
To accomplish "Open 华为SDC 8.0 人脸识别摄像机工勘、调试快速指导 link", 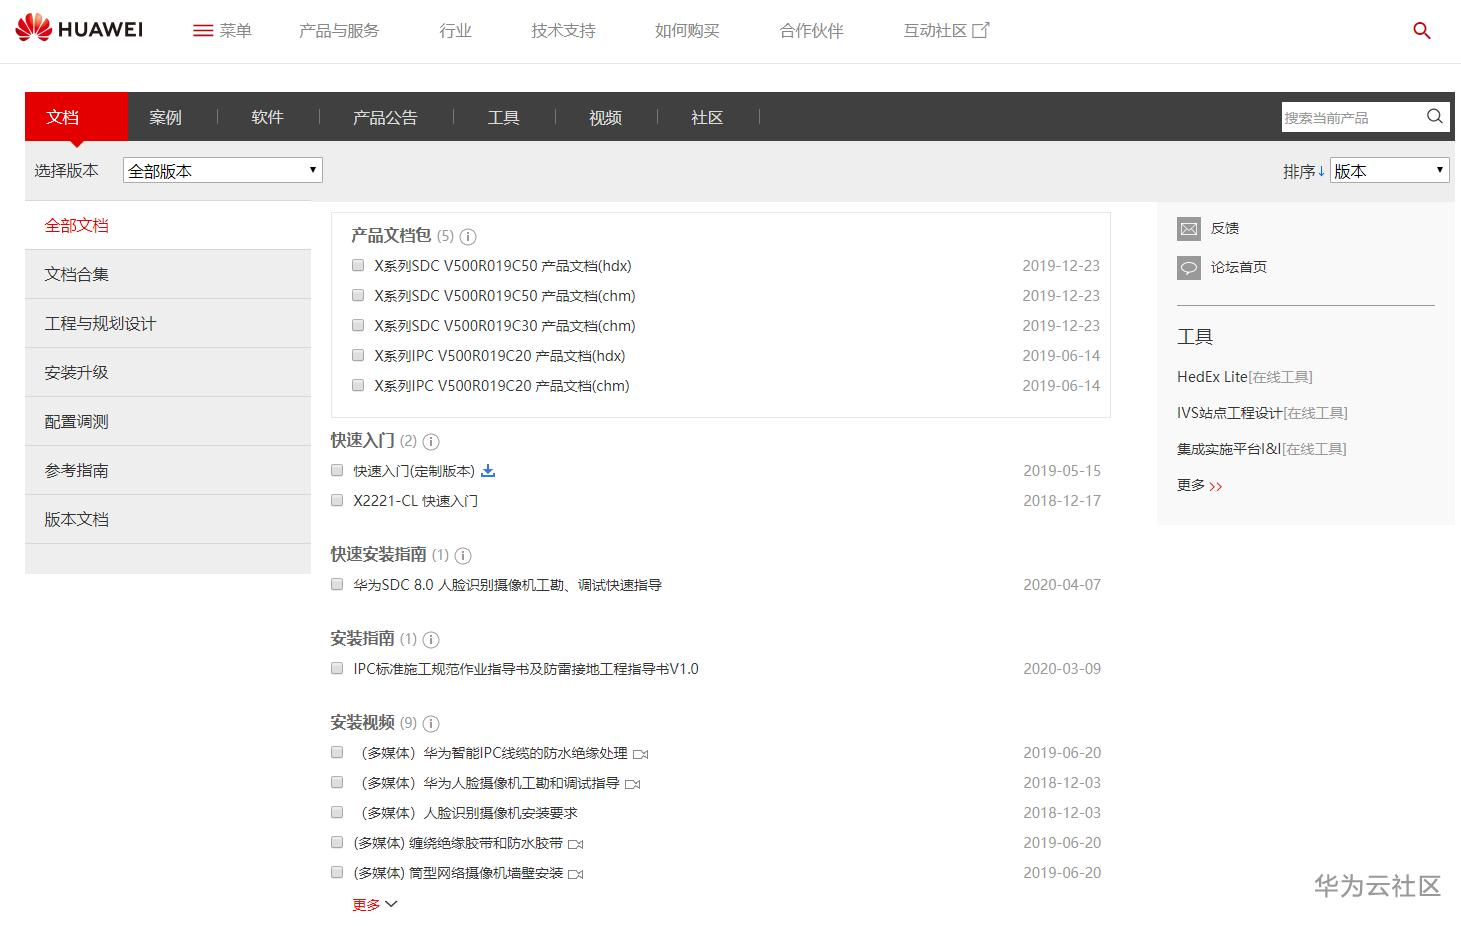I will click(x=507, y=585).
